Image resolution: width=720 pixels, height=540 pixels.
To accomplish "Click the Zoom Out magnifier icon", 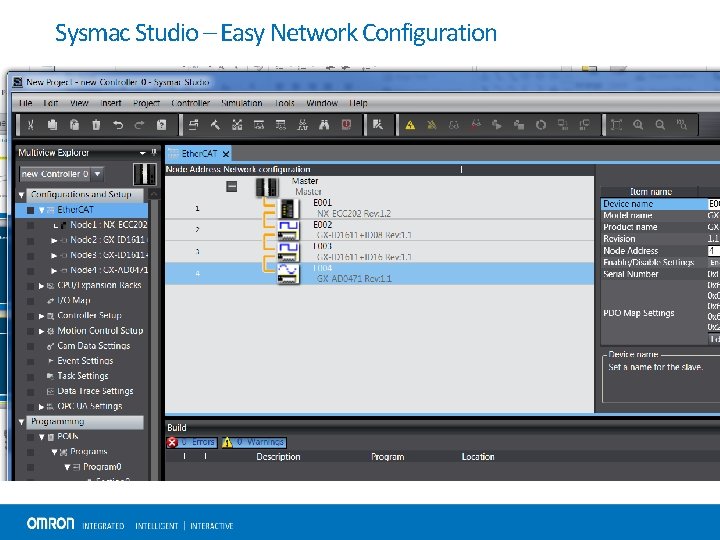I will coord(660,125).
